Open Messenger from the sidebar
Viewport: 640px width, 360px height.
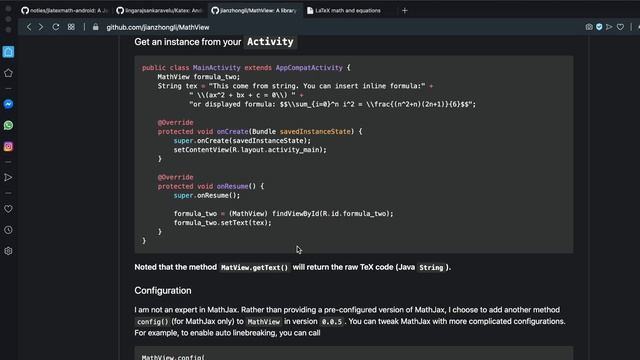[x=8, y=104]
